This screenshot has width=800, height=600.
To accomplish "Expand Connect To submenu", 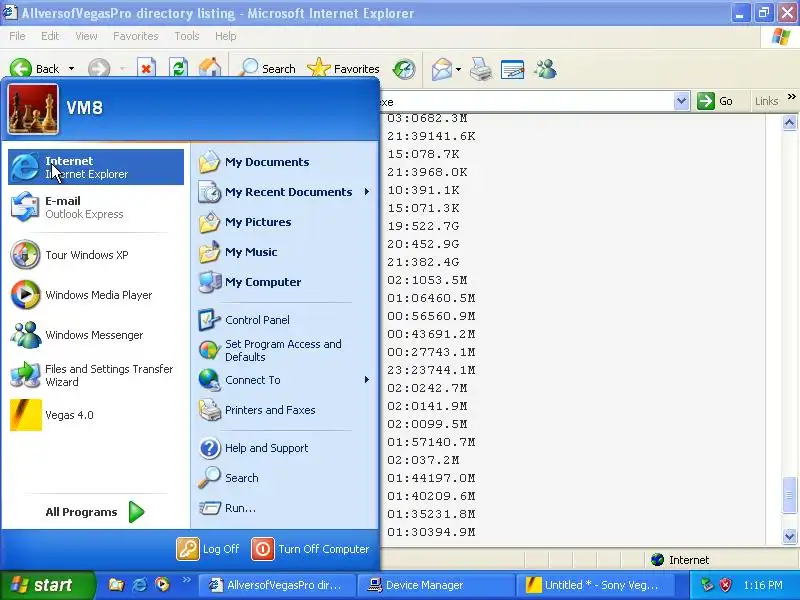I will [284, 380].
